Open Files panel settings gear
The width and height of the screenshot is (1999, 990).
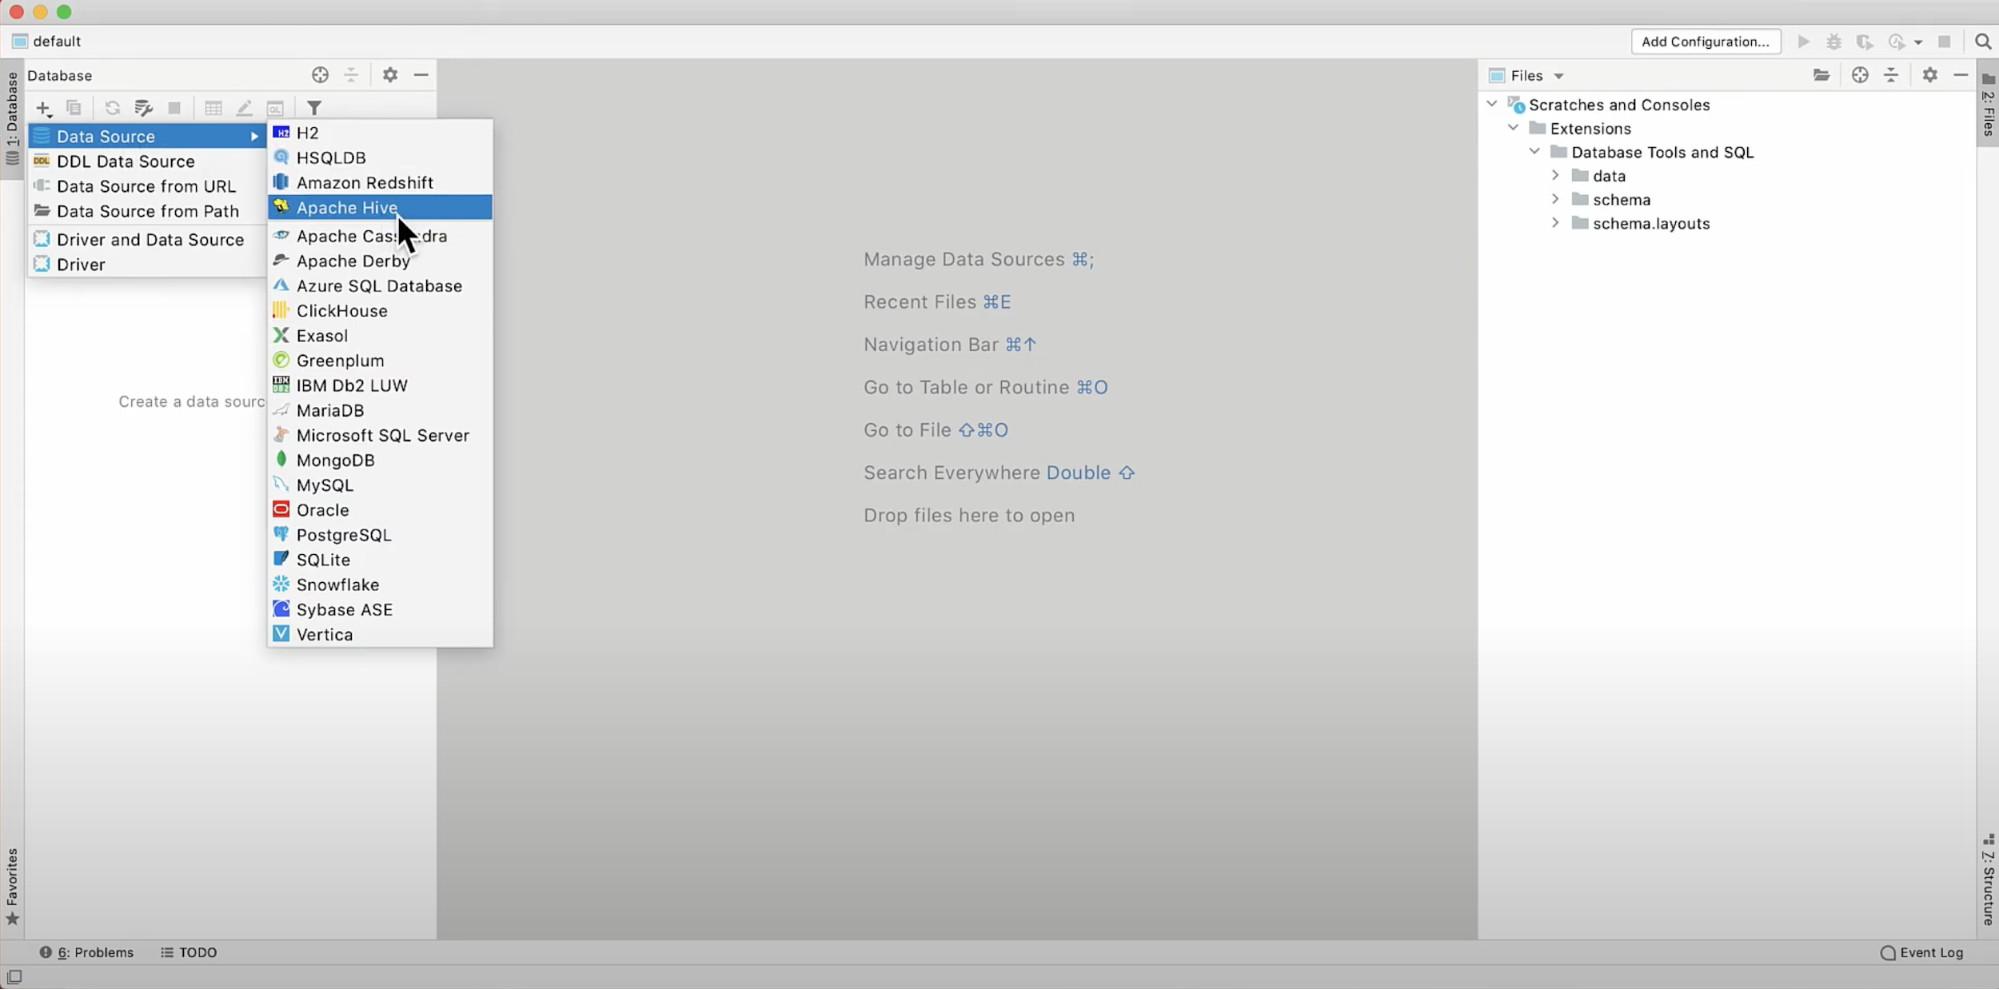[x=1930, y=75]
